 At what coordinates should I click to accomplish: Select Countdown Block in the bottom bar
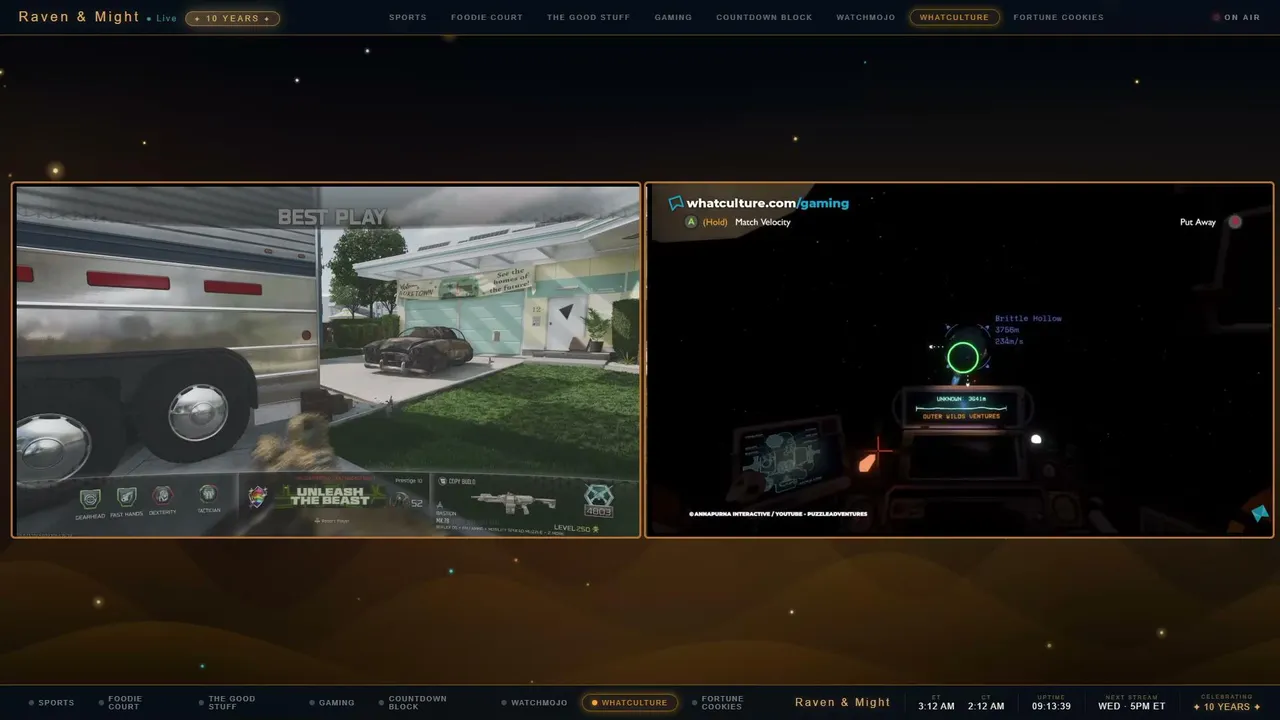(x=413, y=703)
